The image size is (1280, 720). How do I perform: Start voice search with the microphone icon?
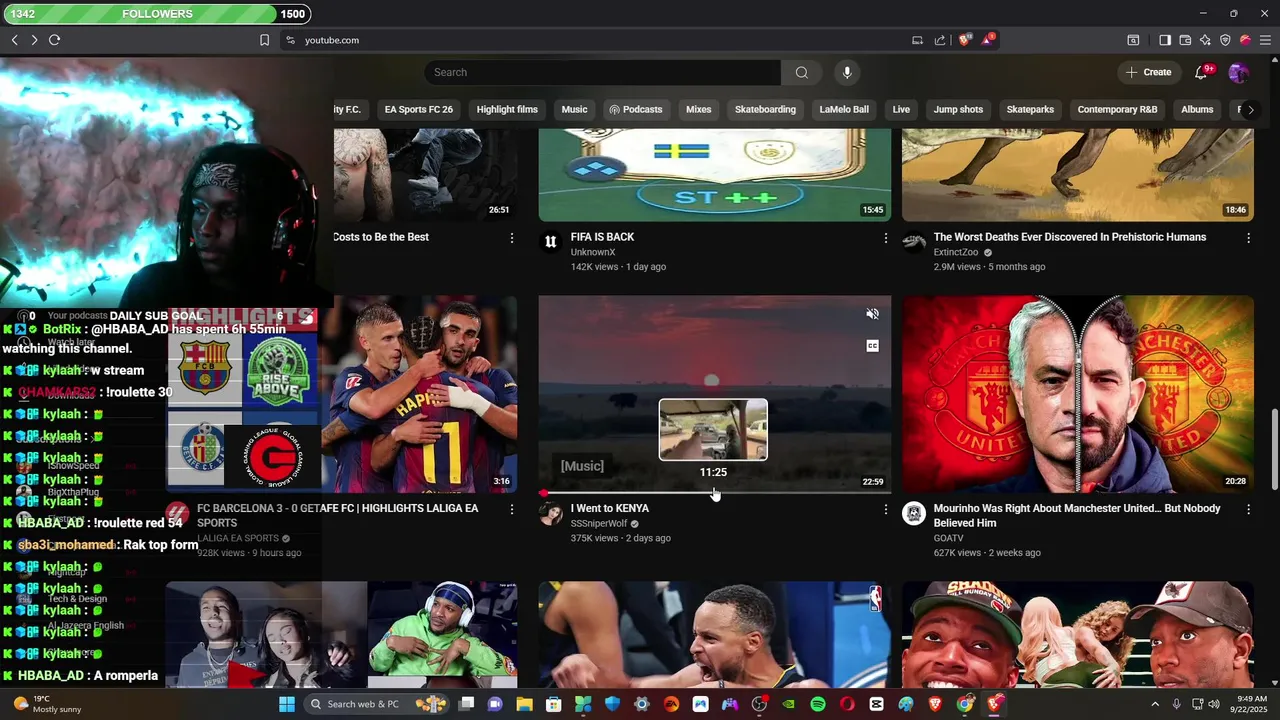(847, 72)
